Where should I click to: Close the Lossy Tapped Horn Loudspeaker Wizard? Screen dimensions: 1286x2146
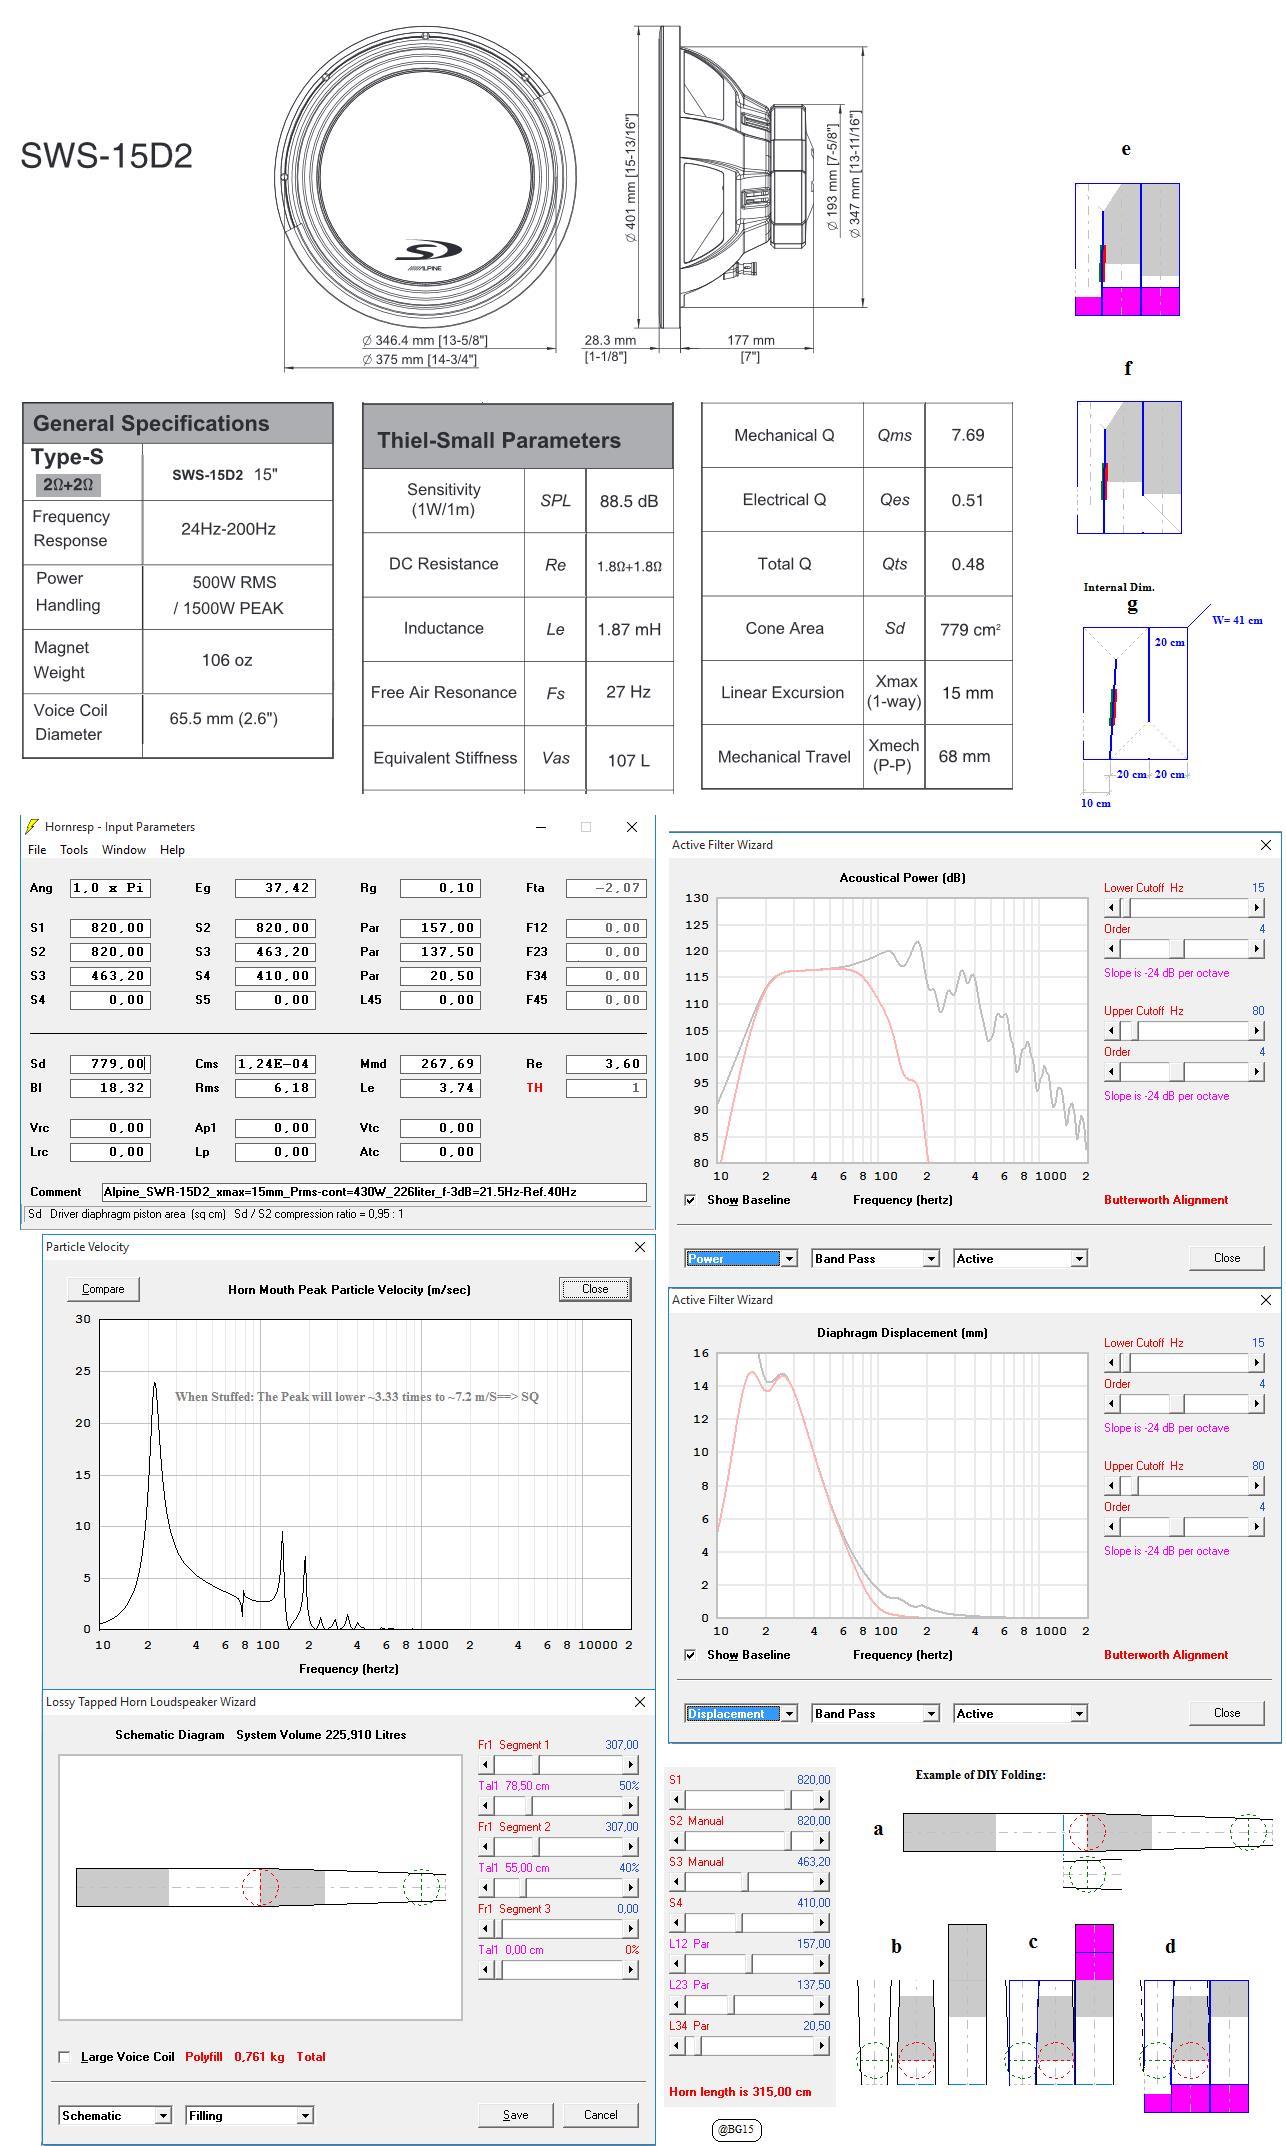point(640,1702)
